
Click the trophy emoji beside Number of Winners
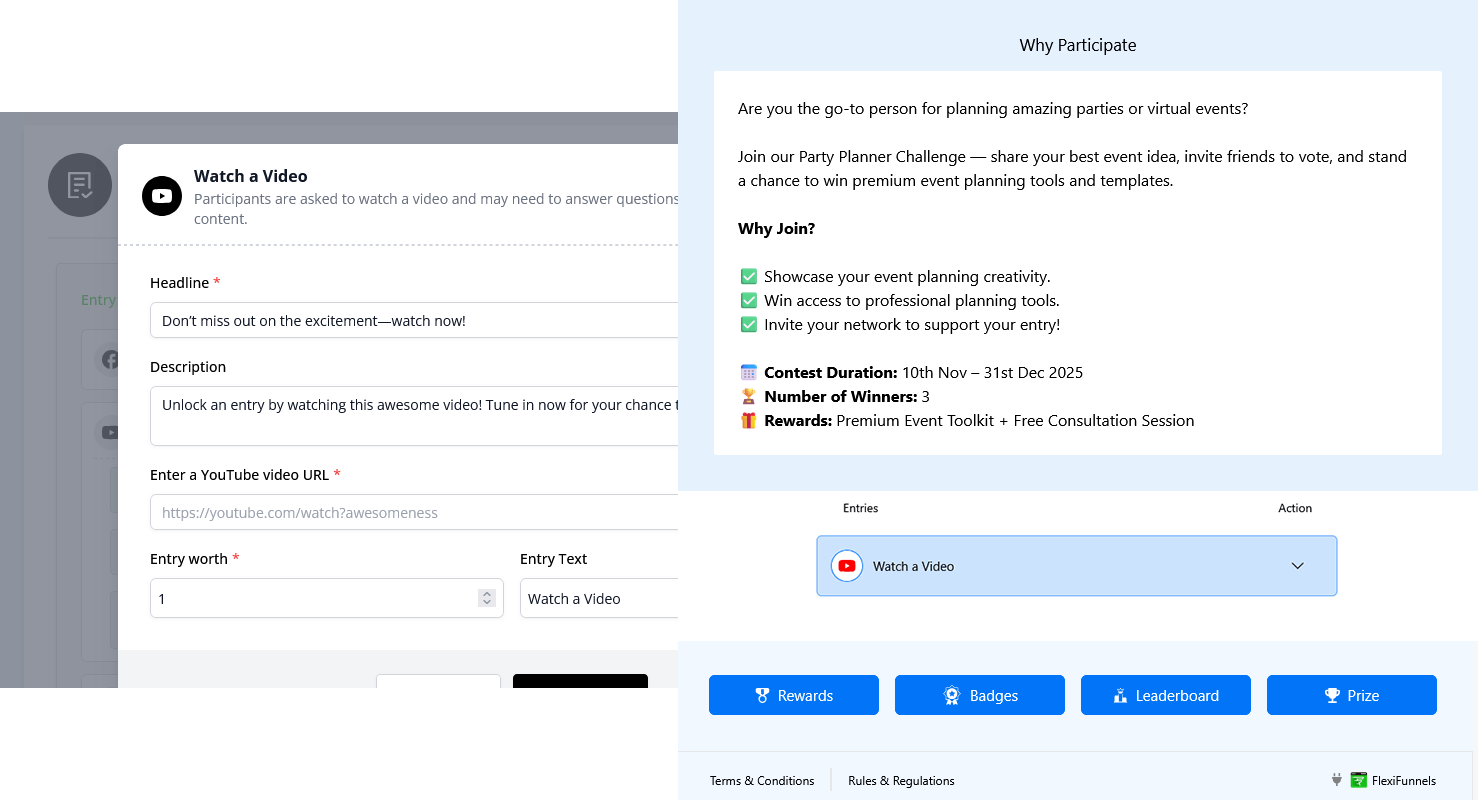(748, 396)
